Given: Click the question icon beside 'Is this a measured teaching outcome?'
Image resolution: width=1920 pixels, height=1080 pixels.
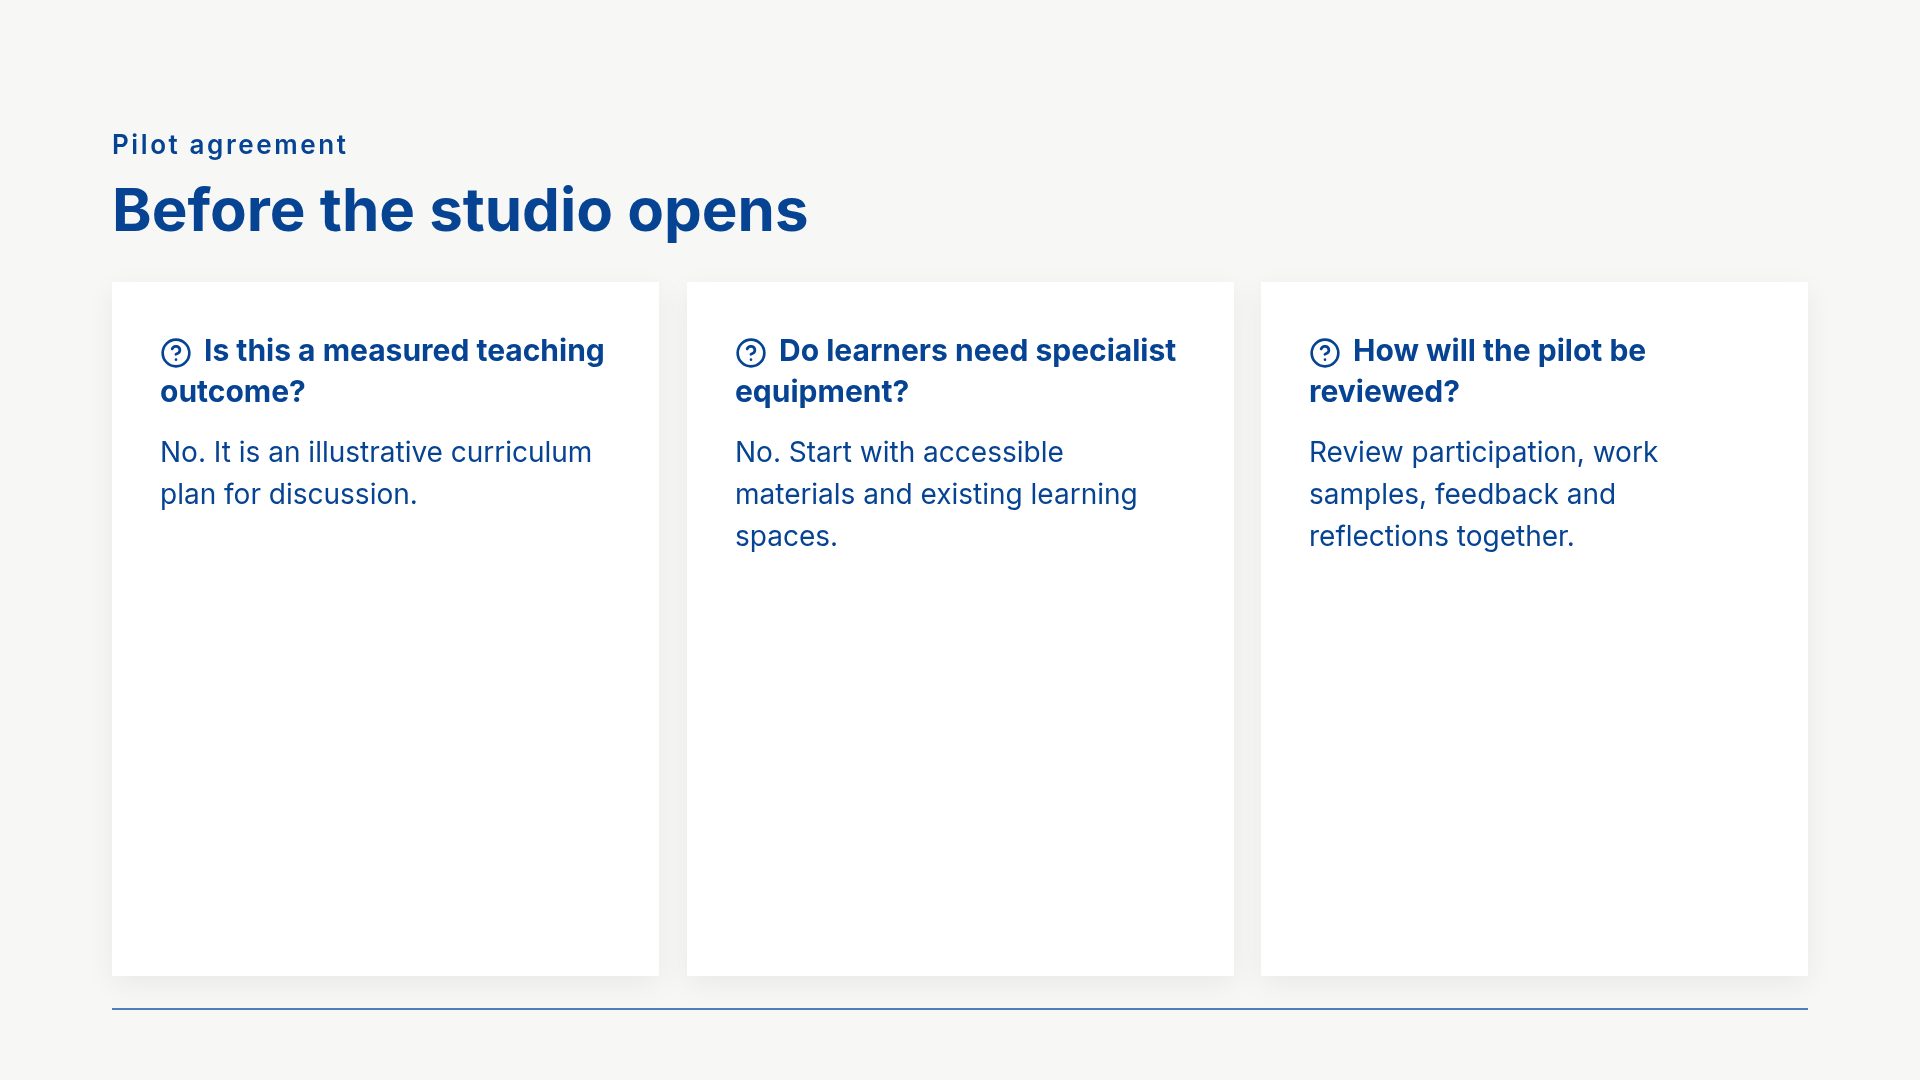Looking at the screenshot, I should tap(176, 353).
